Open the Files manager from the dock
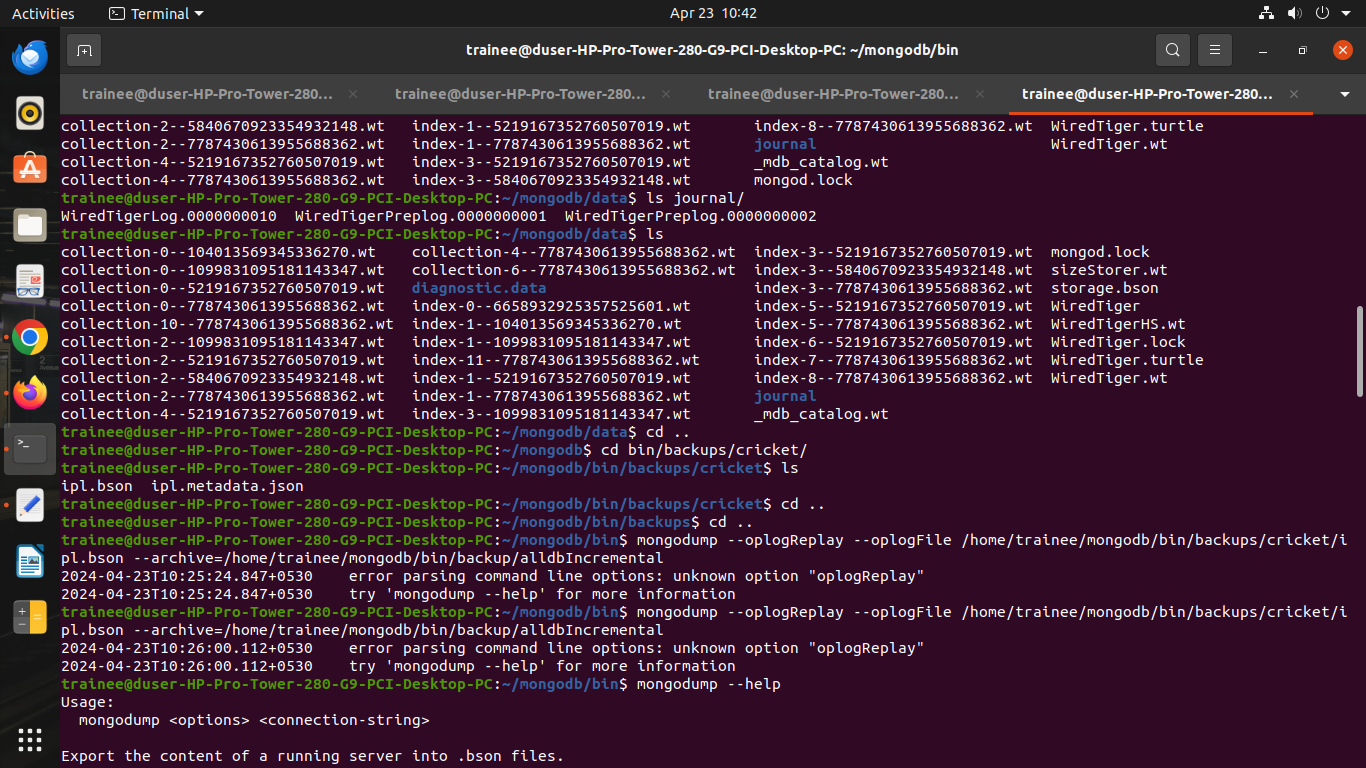 click(x=30, y=225)
